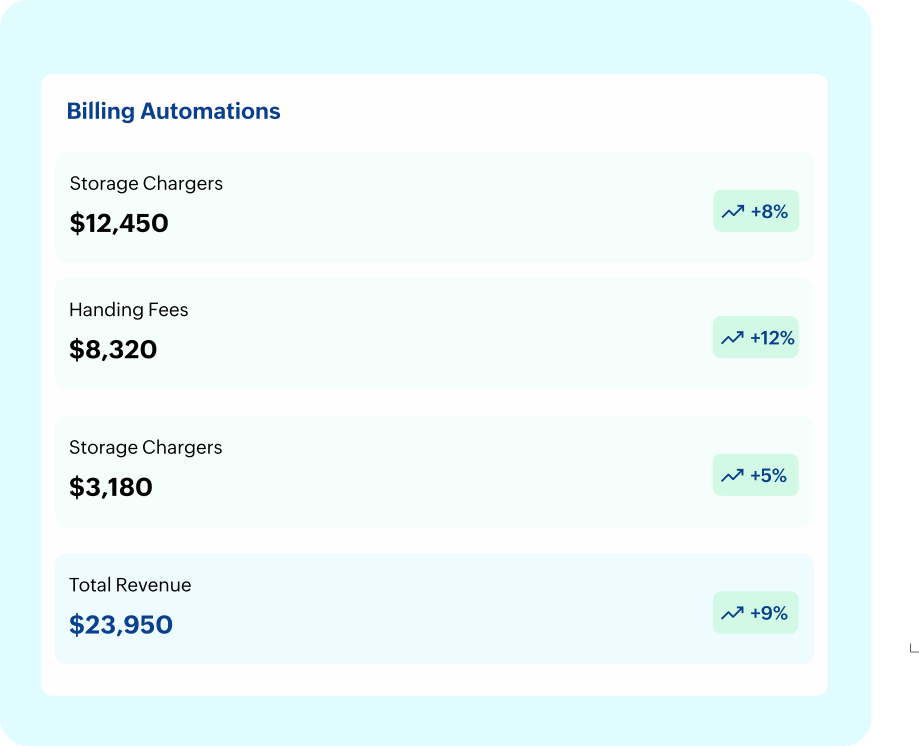The width and height of the screenshot is (919, 746).
Task: Click Storage Chargers label above $12,450
Action: 146,184
